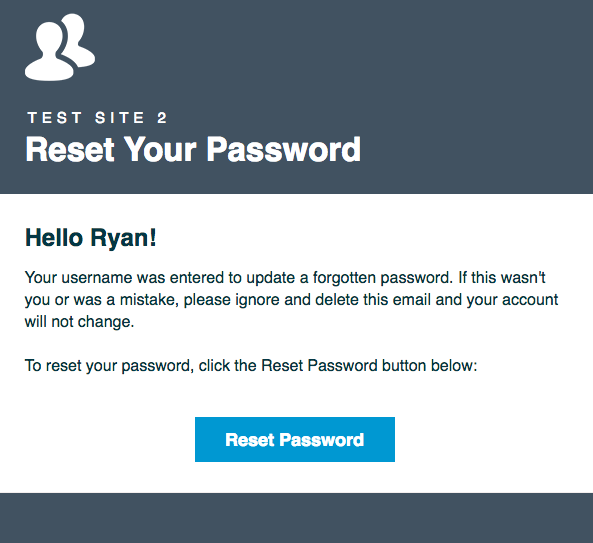The image size is (593, 543).
Task: Click the two-person users logo icon
Action: point(60,47)
